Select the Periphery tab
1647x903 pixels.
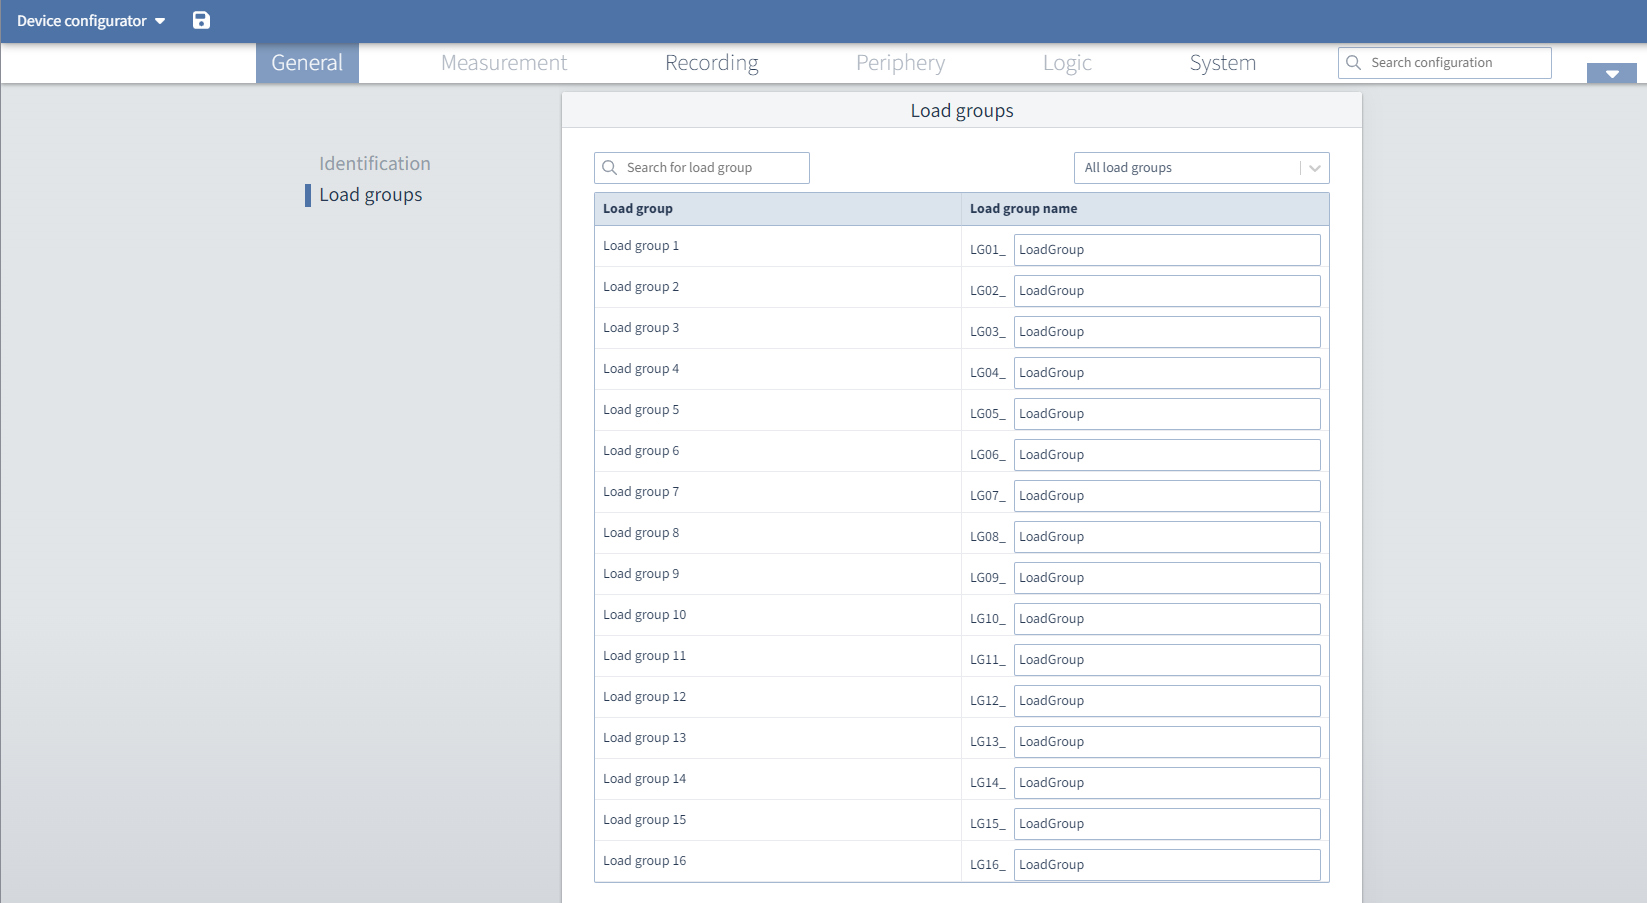(x=899, y=62)
